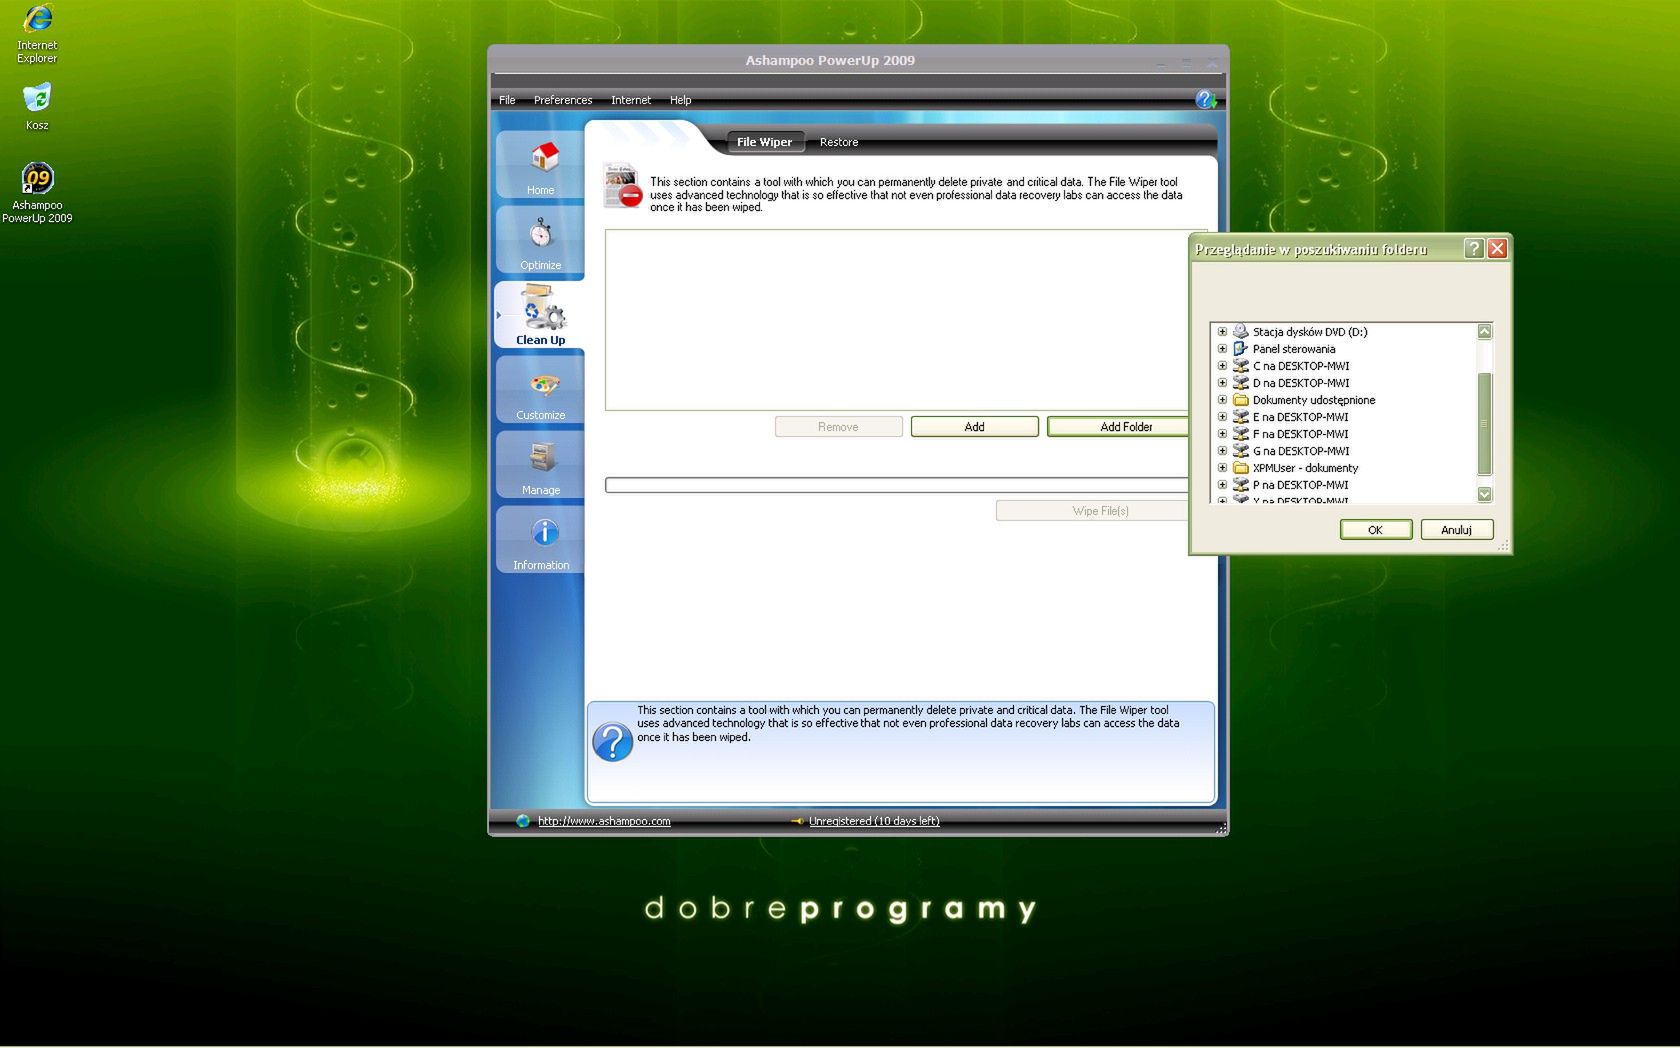Click the help icon in menu bar

click(1206, 99)
